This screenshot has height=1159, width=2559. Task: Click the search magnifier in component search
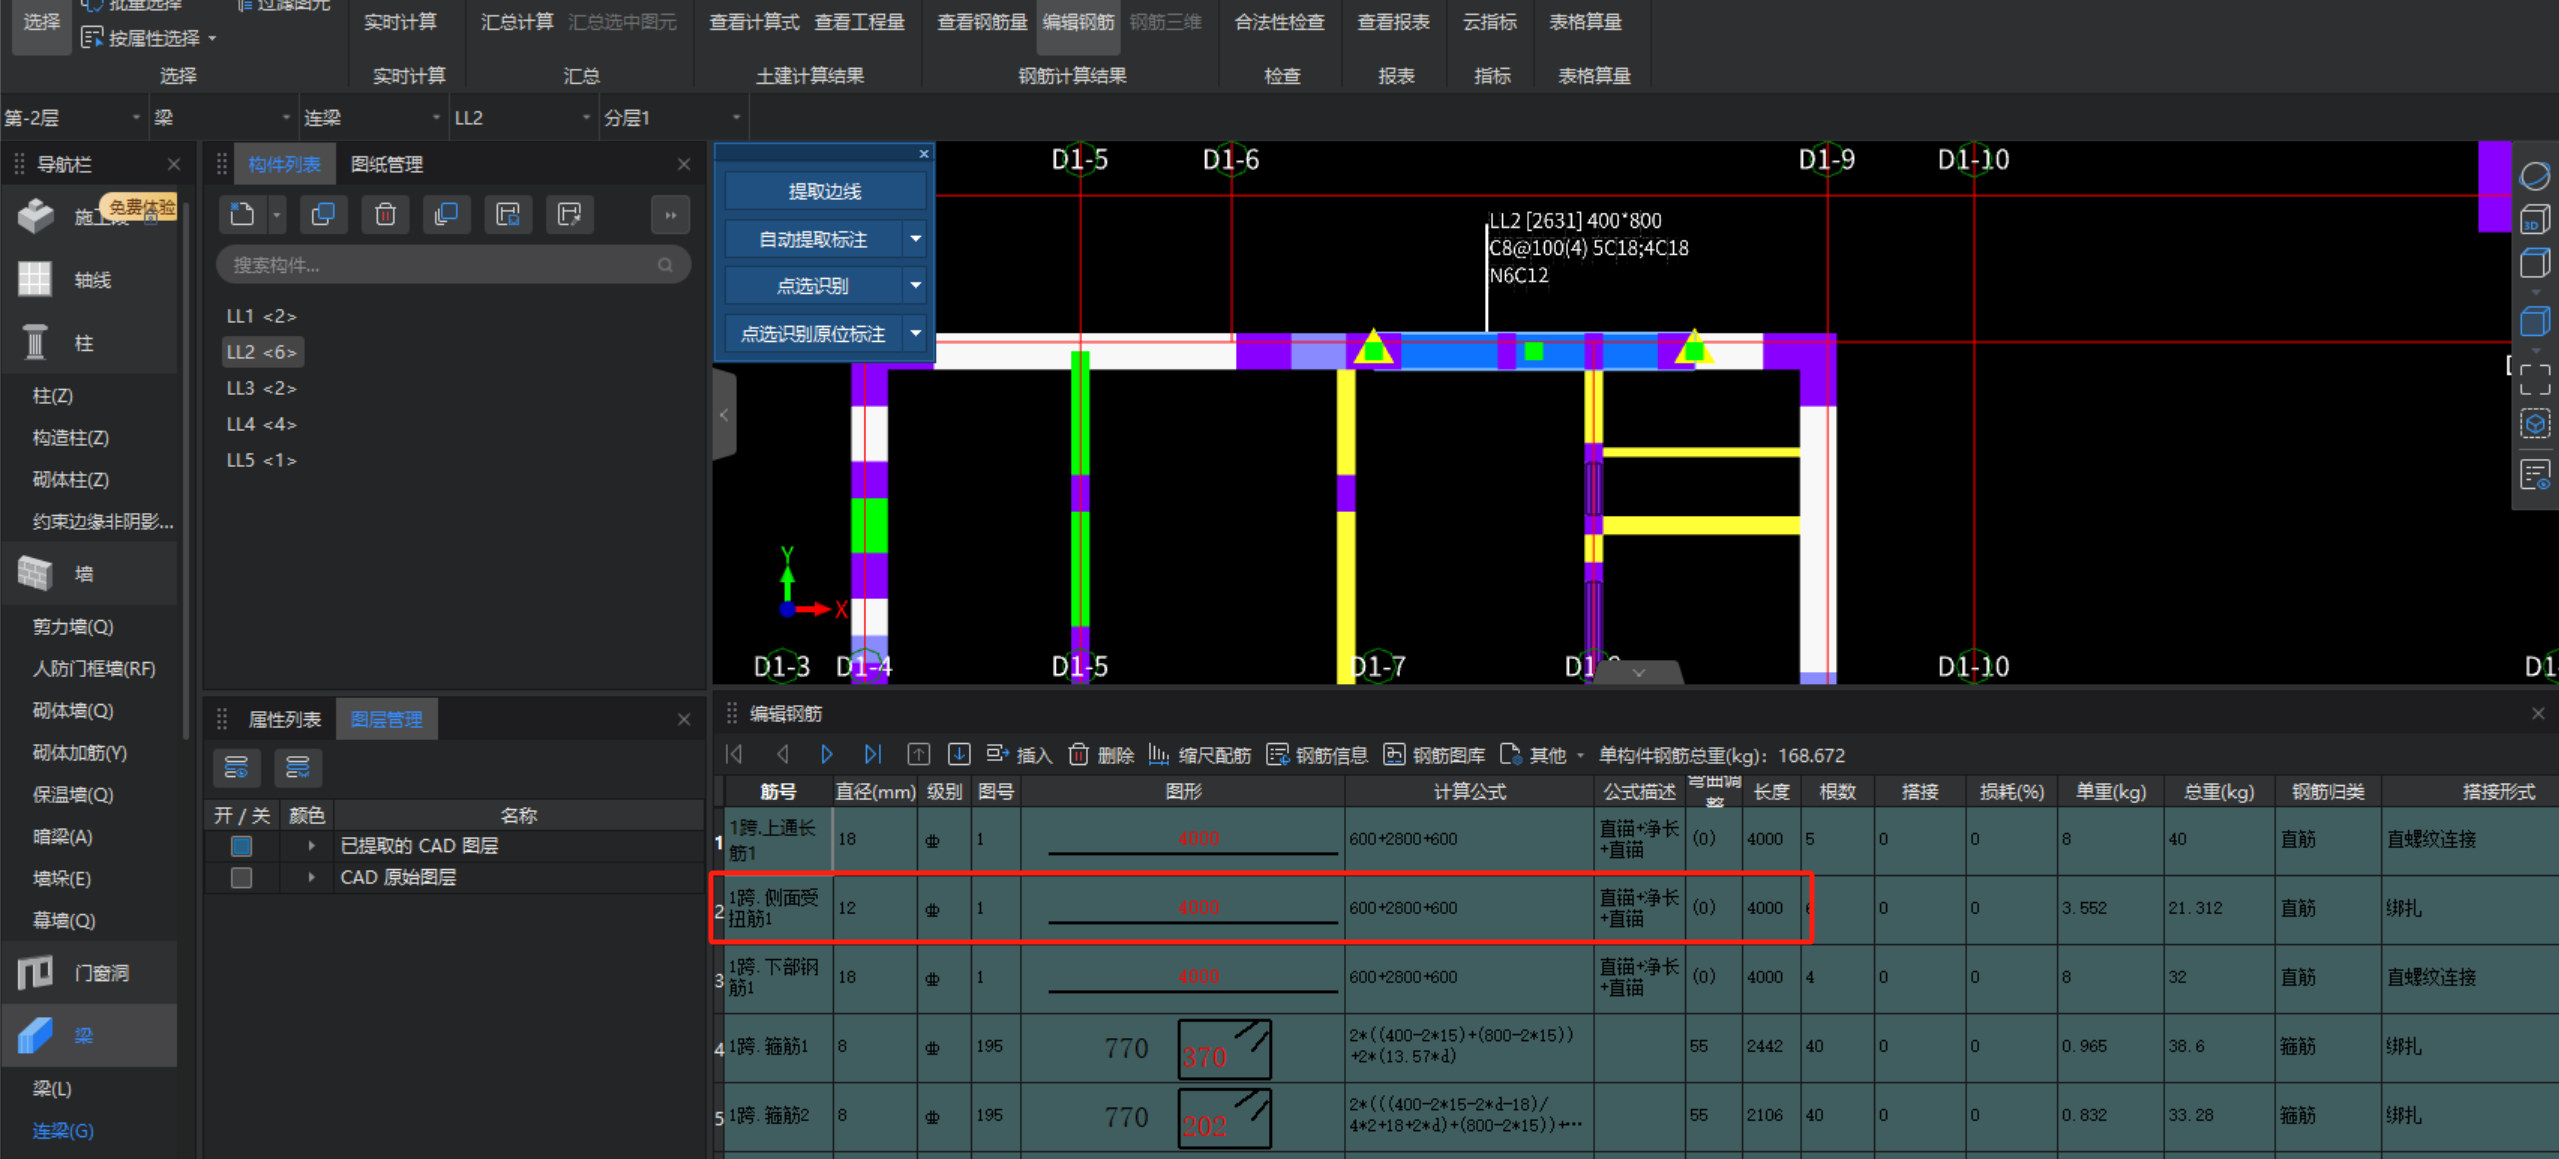pyautogui.click(x=665, y=265)
